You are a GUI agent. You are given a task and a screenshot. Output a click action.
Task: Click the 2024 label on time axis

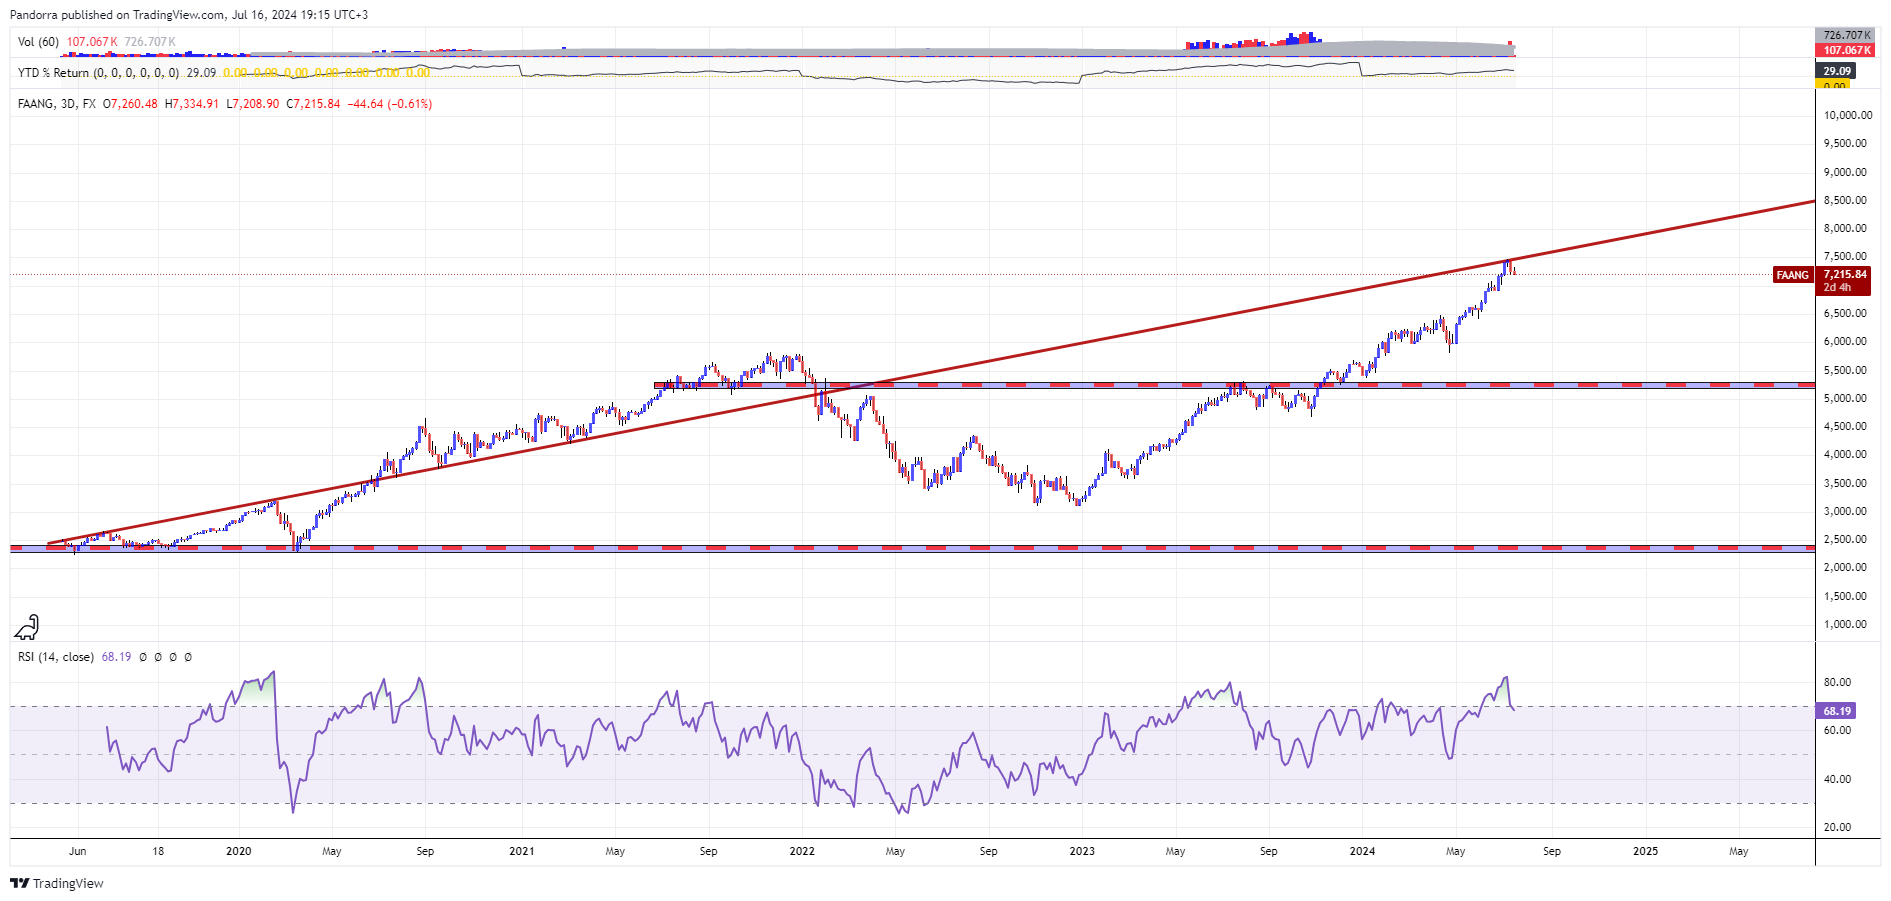(1362, 851)
